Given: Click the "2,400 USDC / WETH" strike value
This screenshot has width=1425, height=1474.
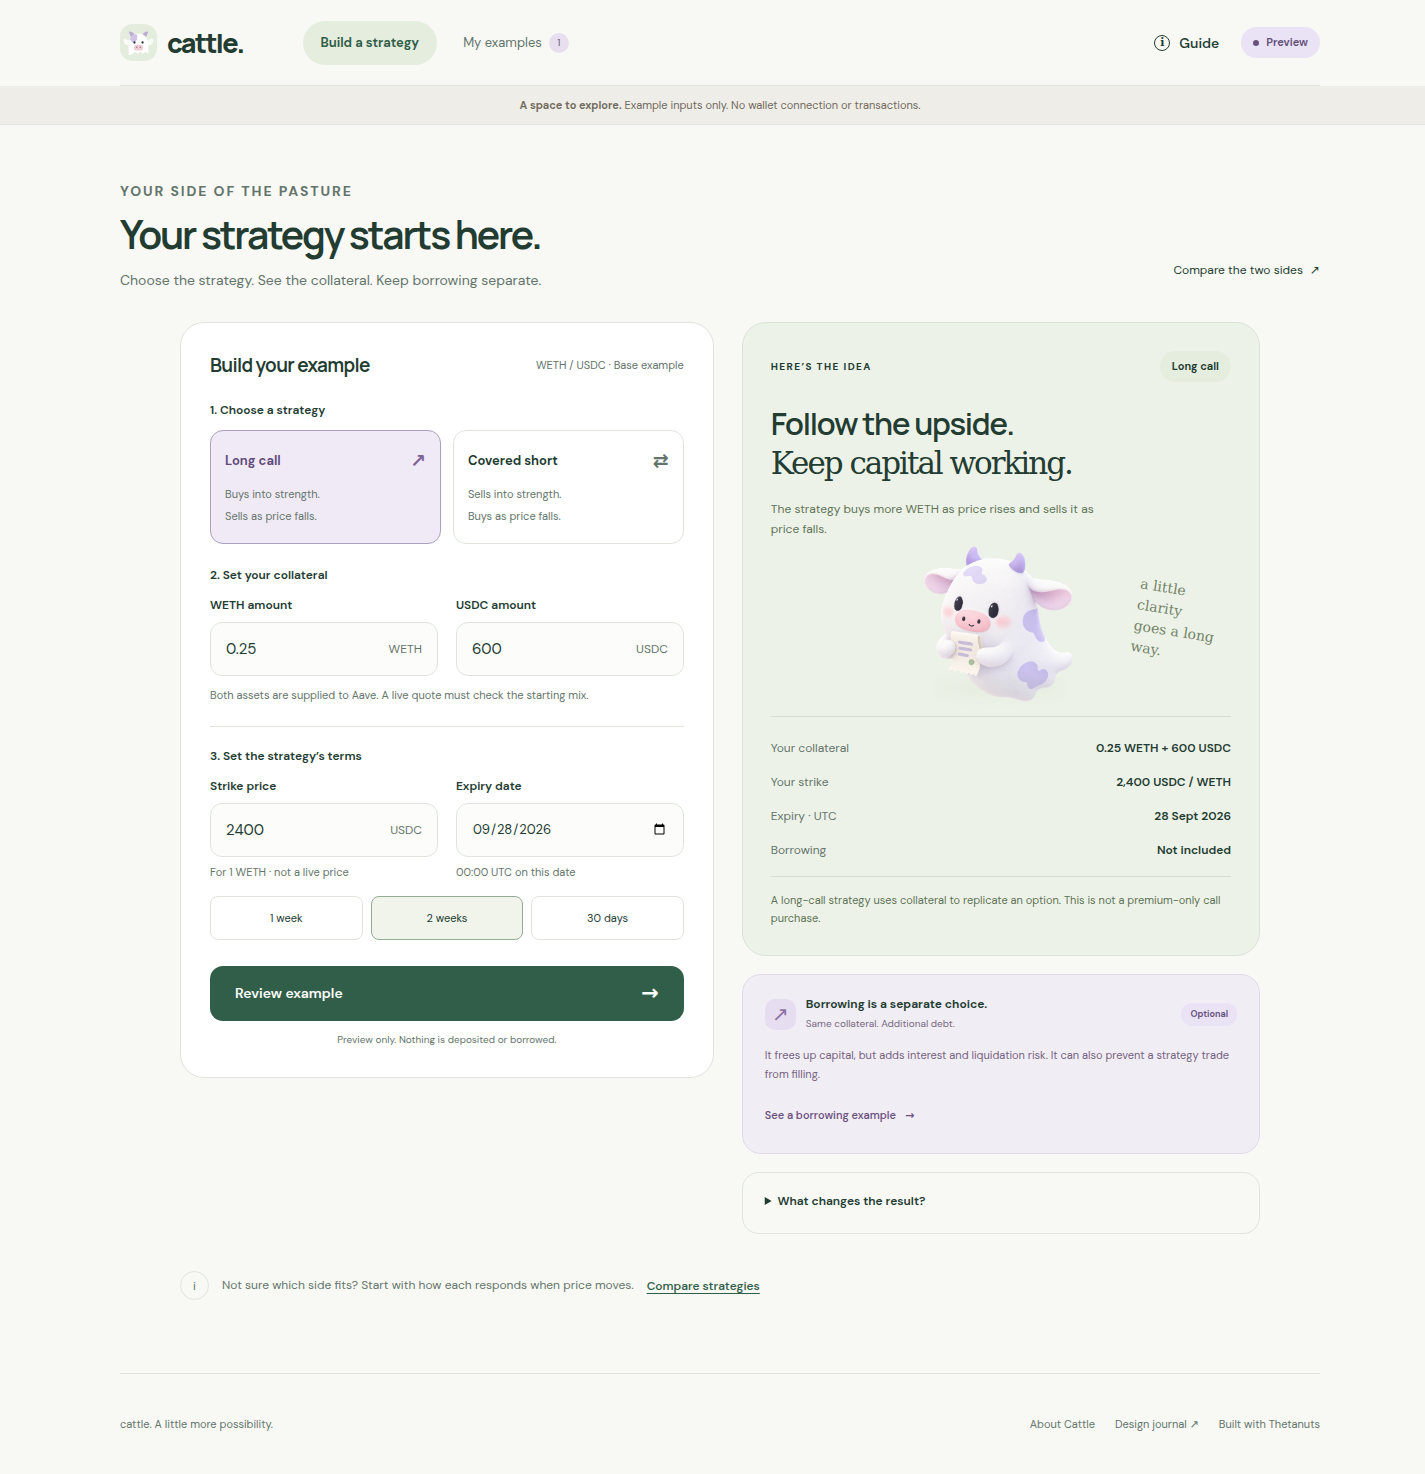Looking at the screenshot, I should tap(1173, 782).
